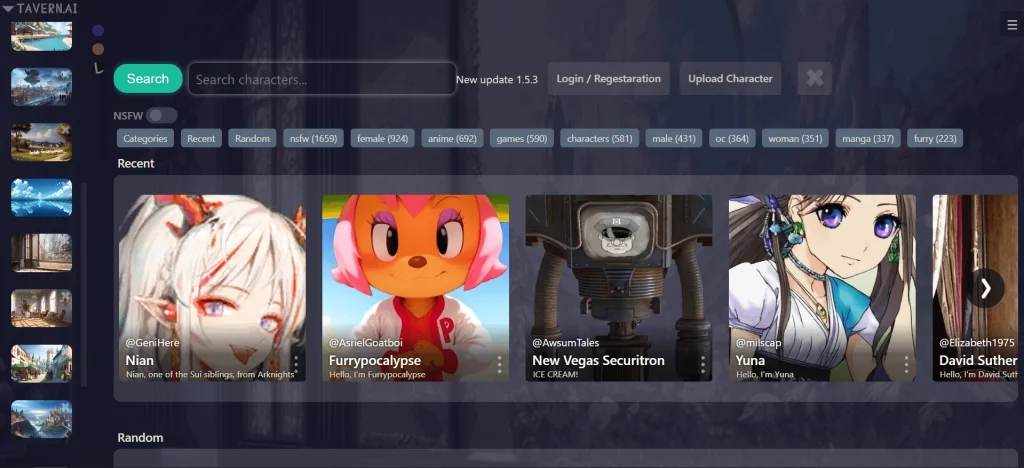The height and width of the screenshot is (468, 1024).
Task: Filter by characters (581) tag
Action: click(x=600, y=138)
